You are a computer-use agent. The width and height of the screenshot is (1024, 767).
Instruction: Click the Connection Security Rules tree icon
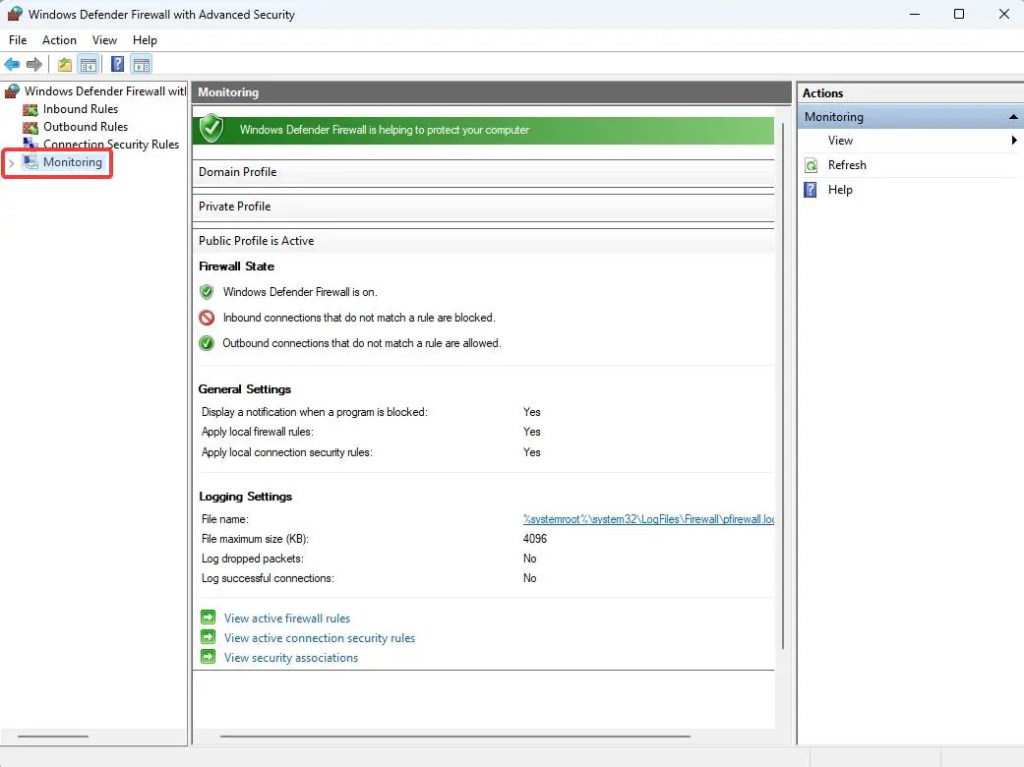coord(30,143)
